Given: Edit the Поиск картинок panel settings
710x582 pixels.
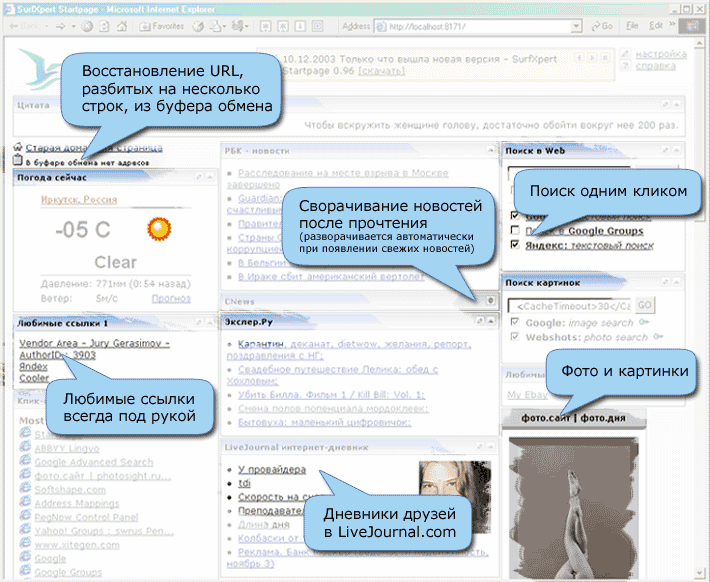Looking at the screenshot, I should [x=665, y=282].
